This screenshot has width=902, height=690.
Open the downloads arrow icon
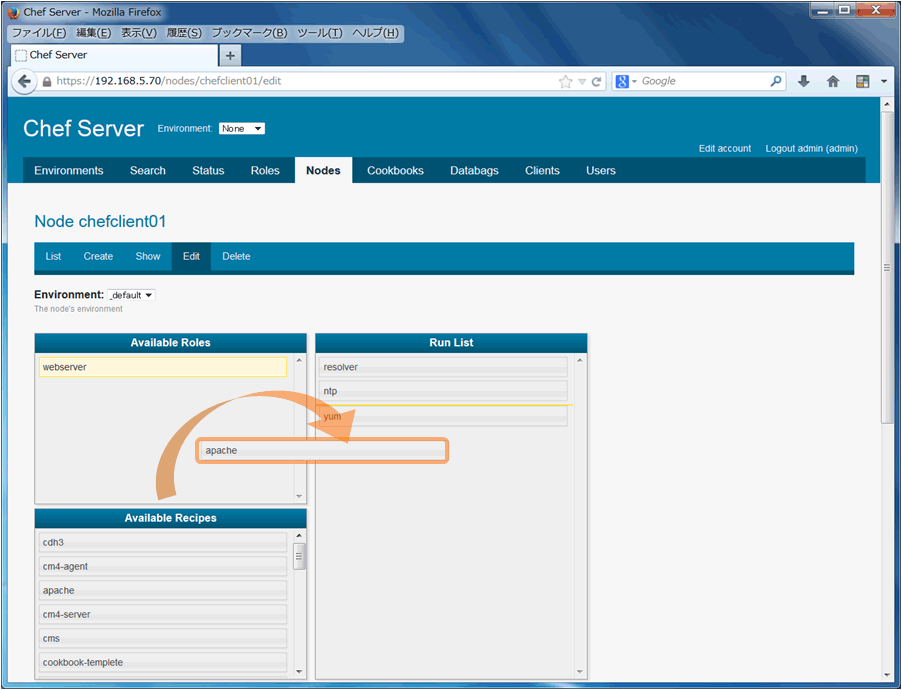[804, 81]
